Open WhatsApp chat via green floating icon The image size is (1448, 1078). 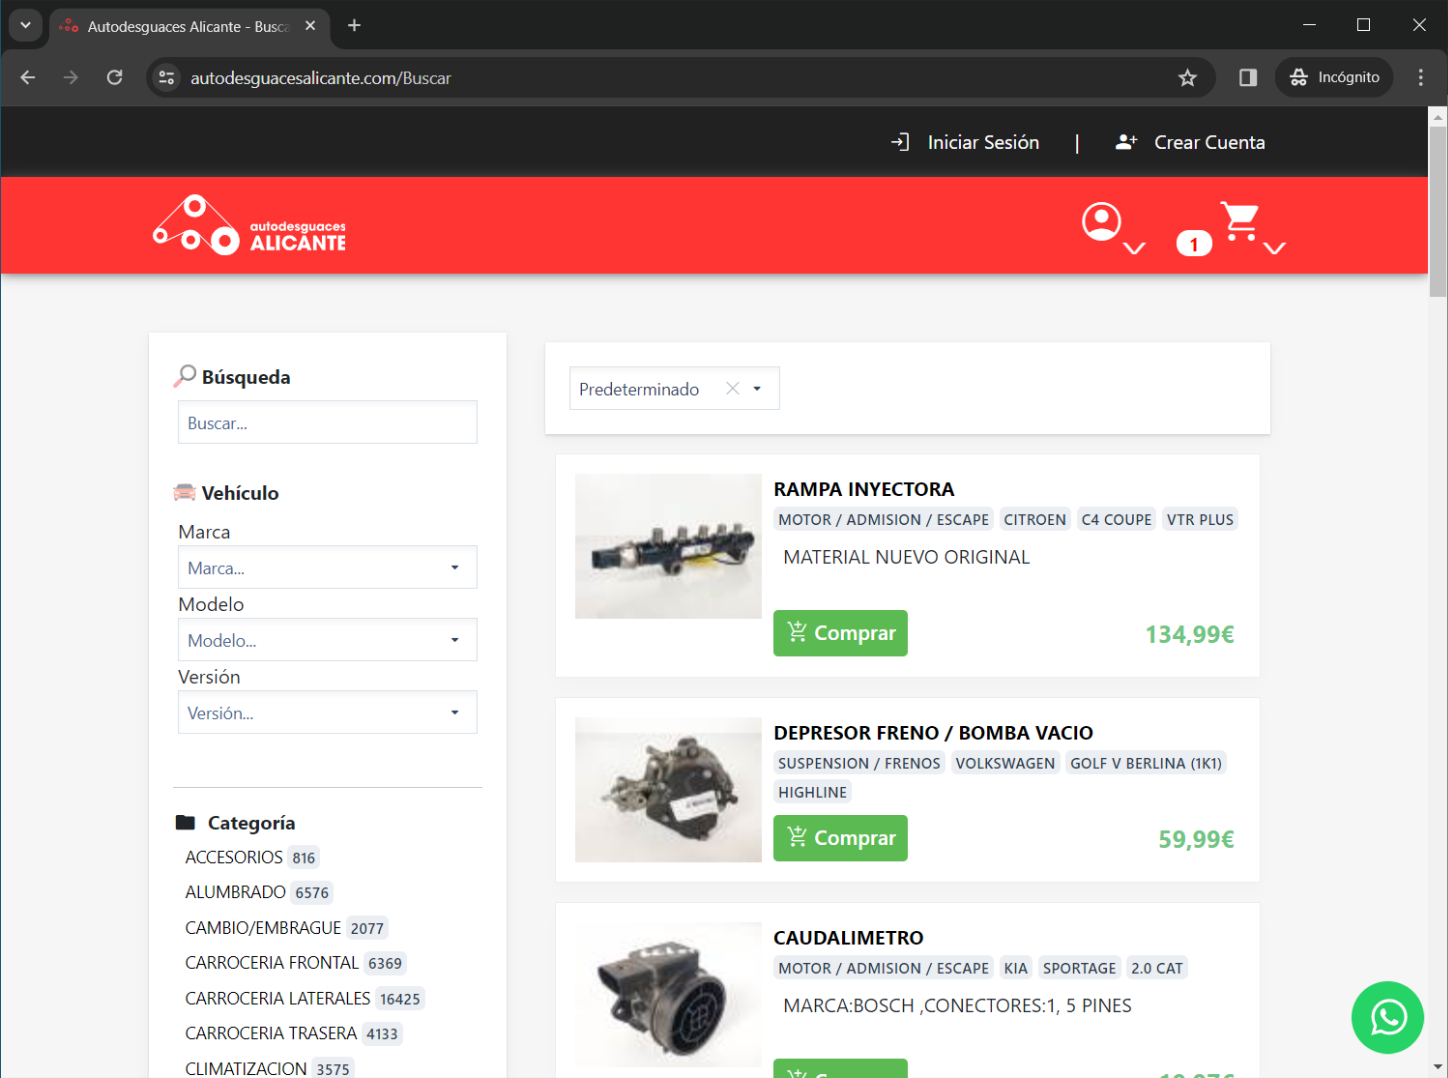[x=1388, y=1017]
